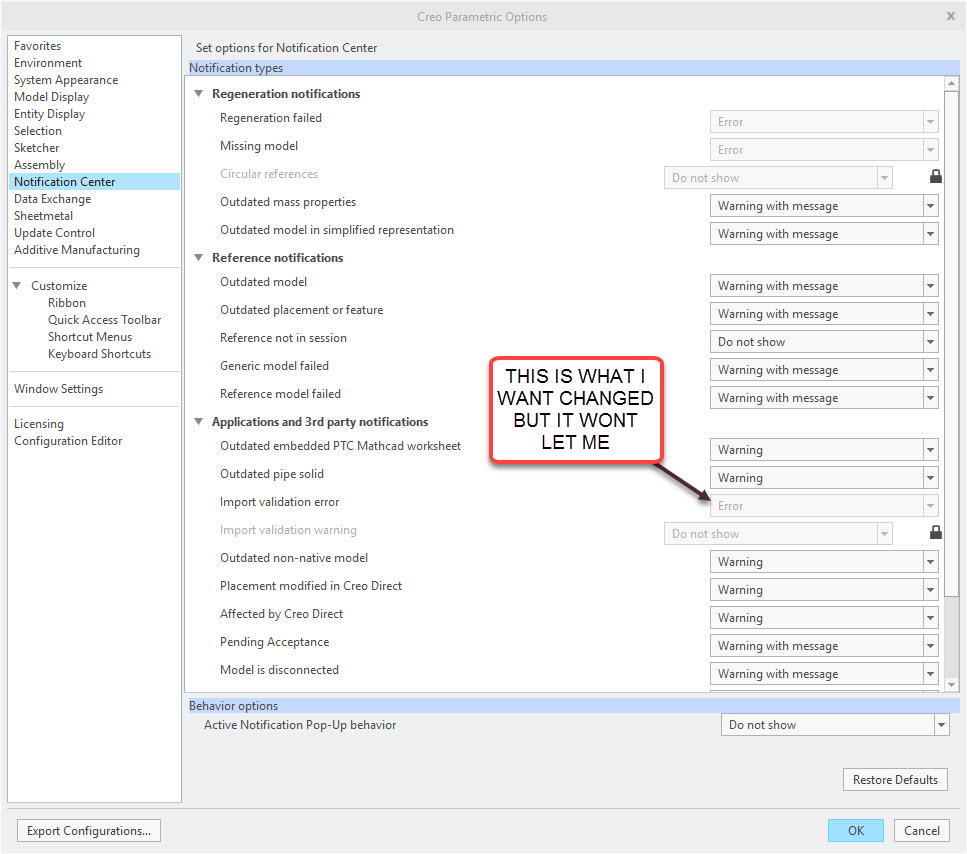Confirm changes with the OK button
The width and height of the screenshot is (967, 854).
click(855, 830)
